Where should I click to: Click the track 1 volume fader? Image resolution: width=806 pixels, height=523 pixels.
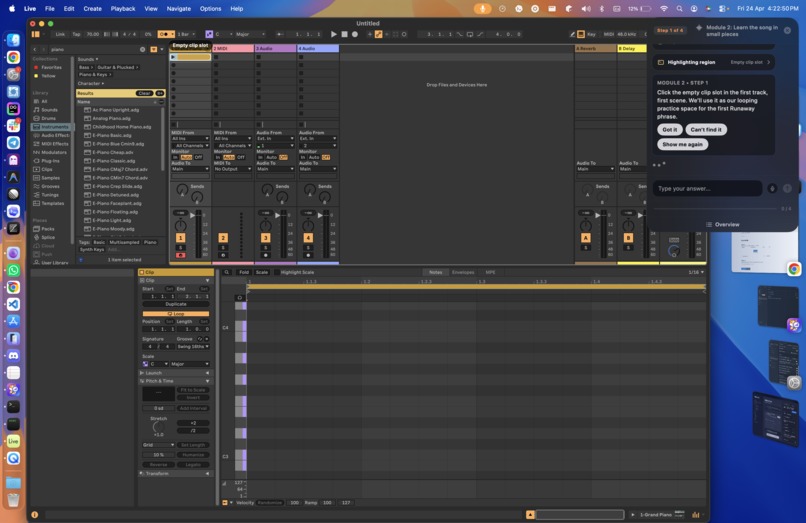click(x=193, y=216)
